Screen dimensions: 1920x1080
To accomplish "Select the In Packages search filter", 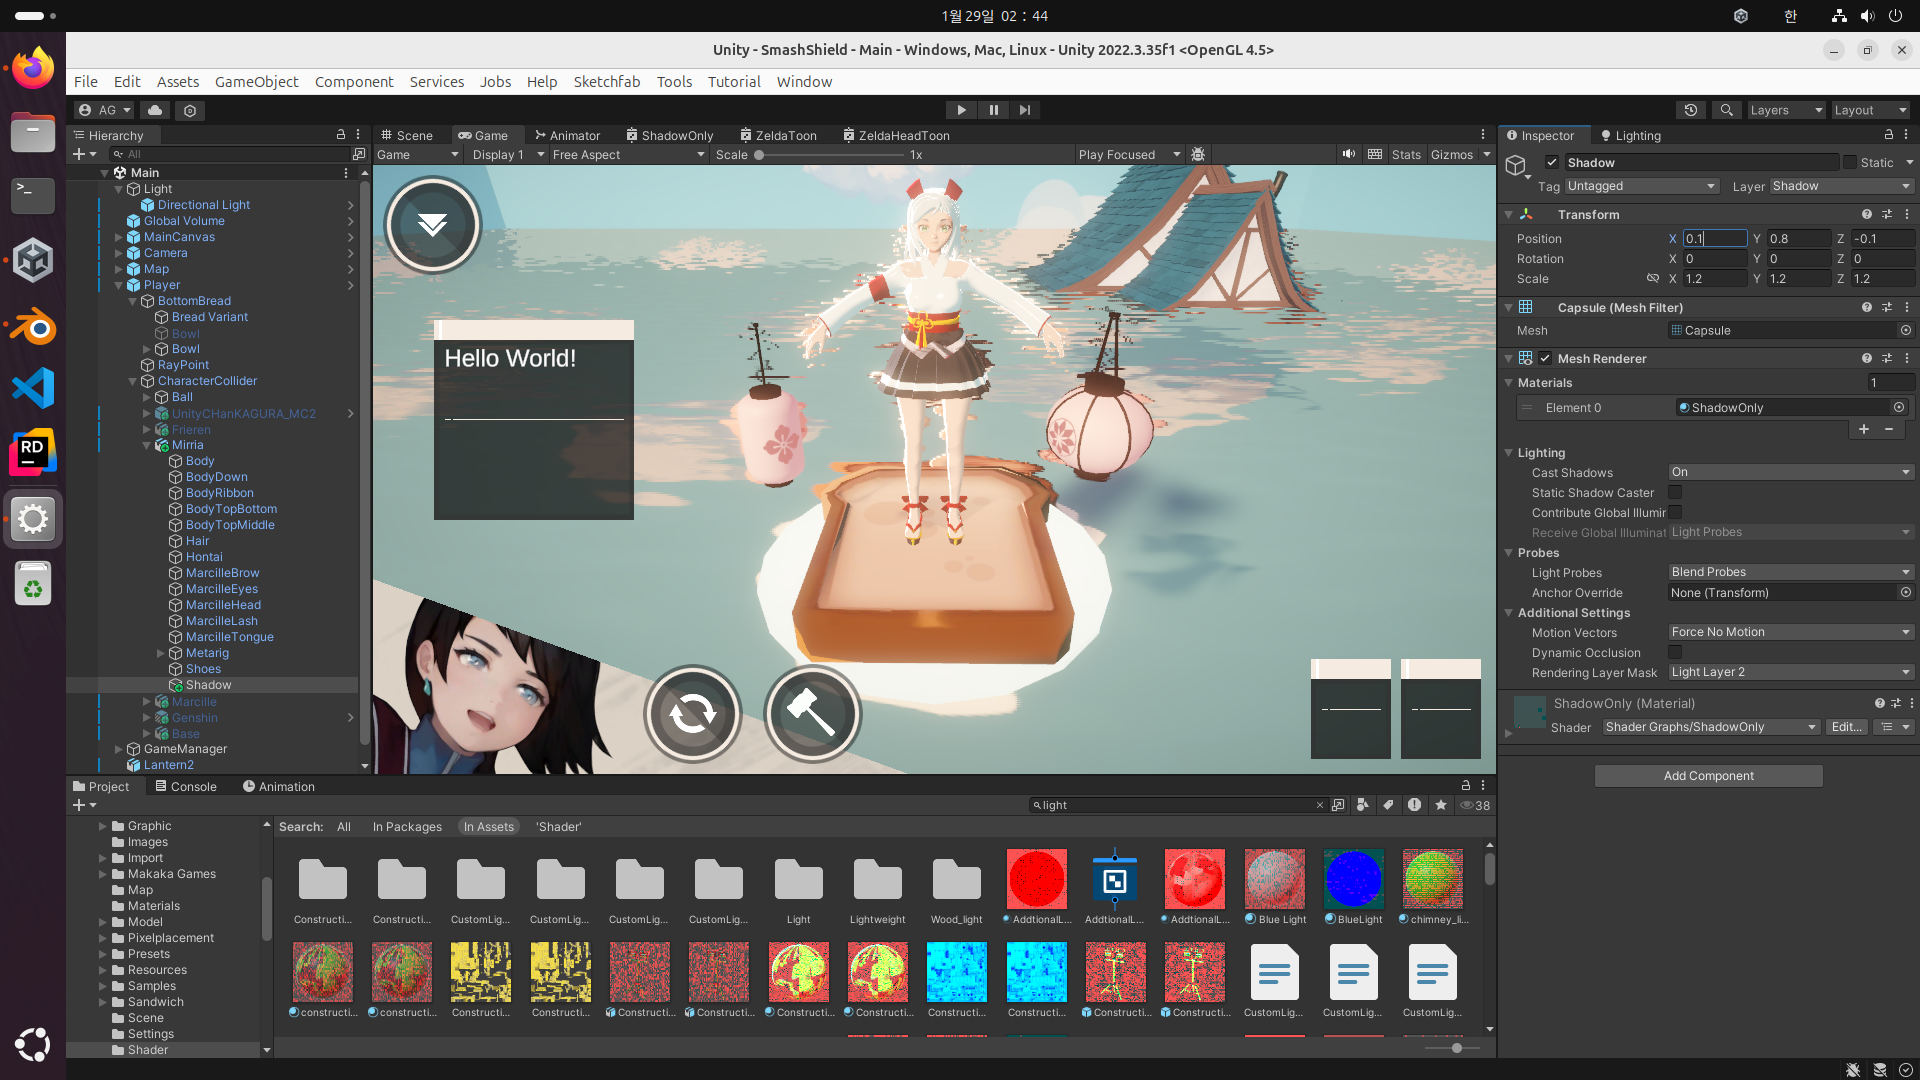I will (407, 827).
